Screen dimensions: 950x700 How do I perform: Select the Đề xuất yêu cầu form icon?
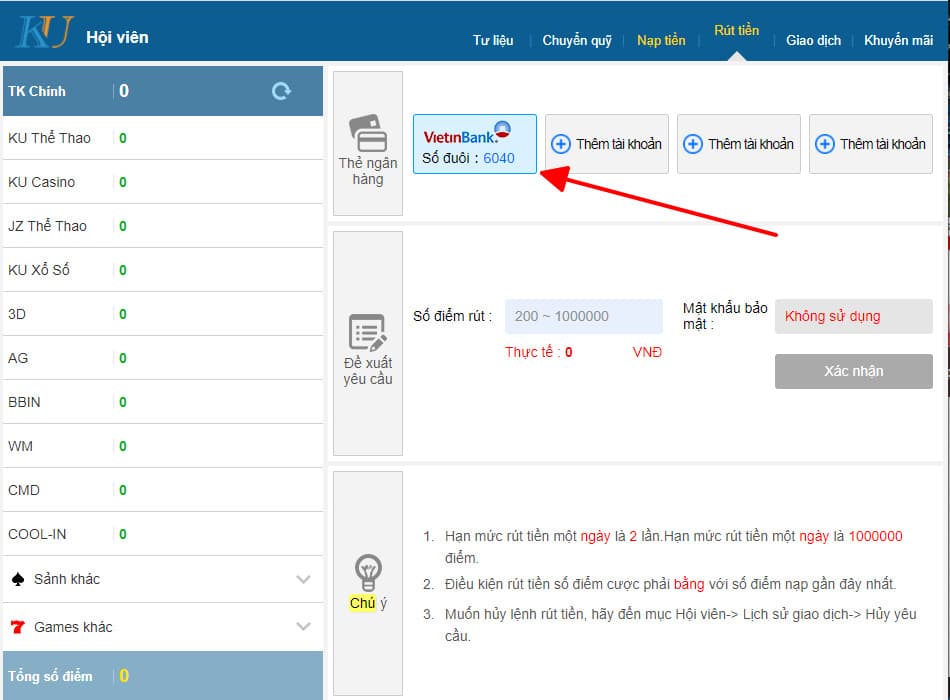367,330
